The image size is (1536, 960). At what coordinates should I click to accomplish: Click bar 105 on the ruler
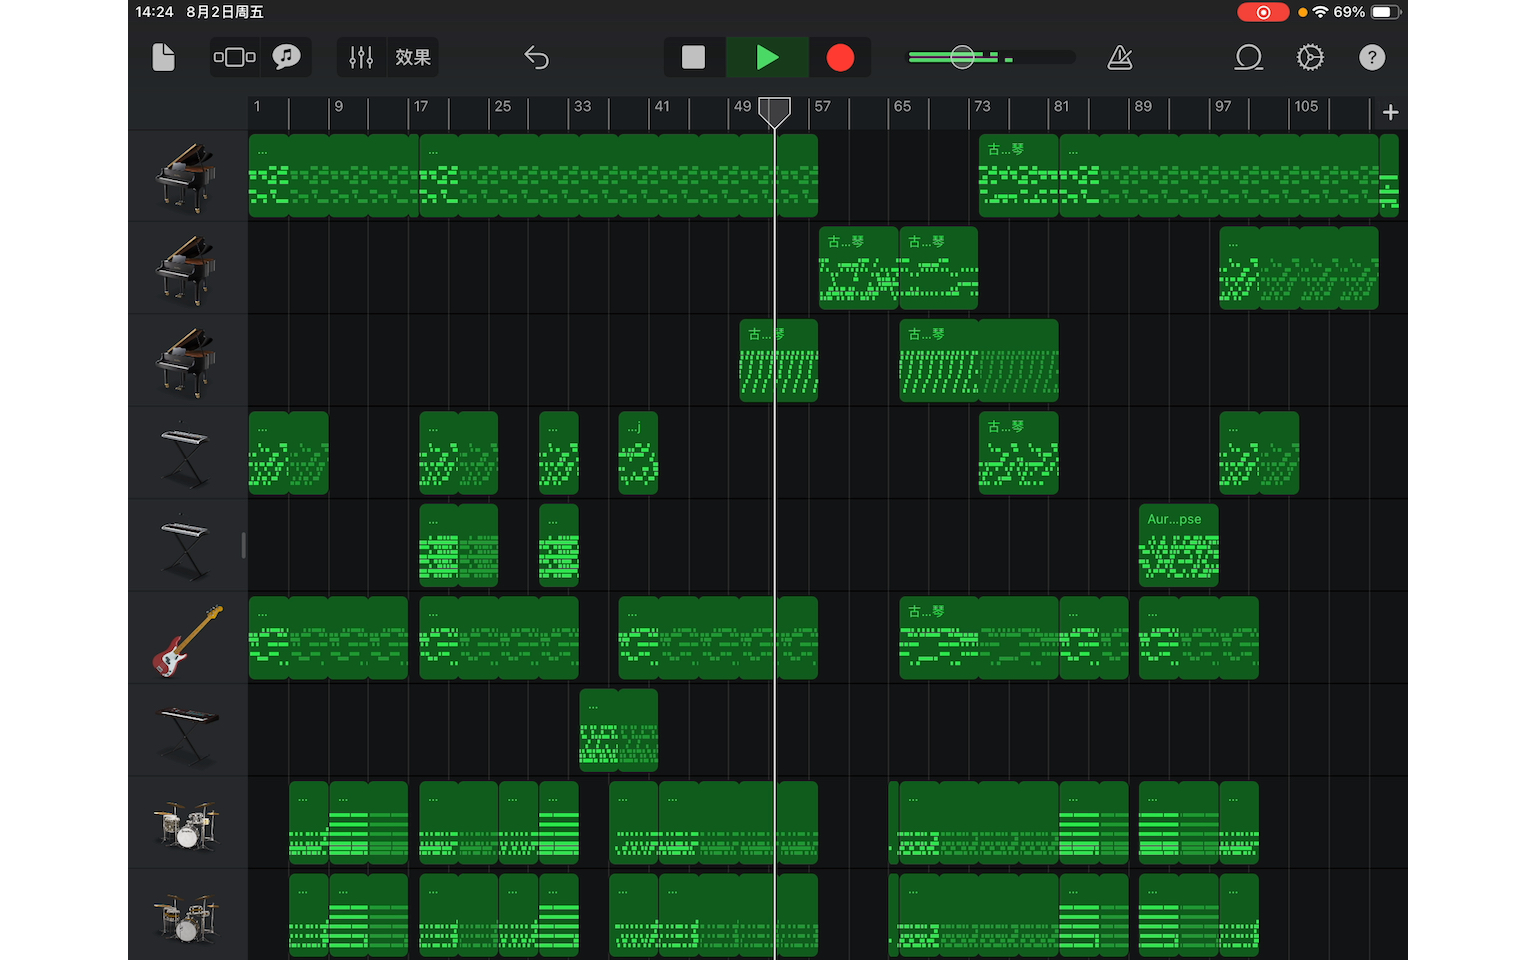[x=1306, y=107]
